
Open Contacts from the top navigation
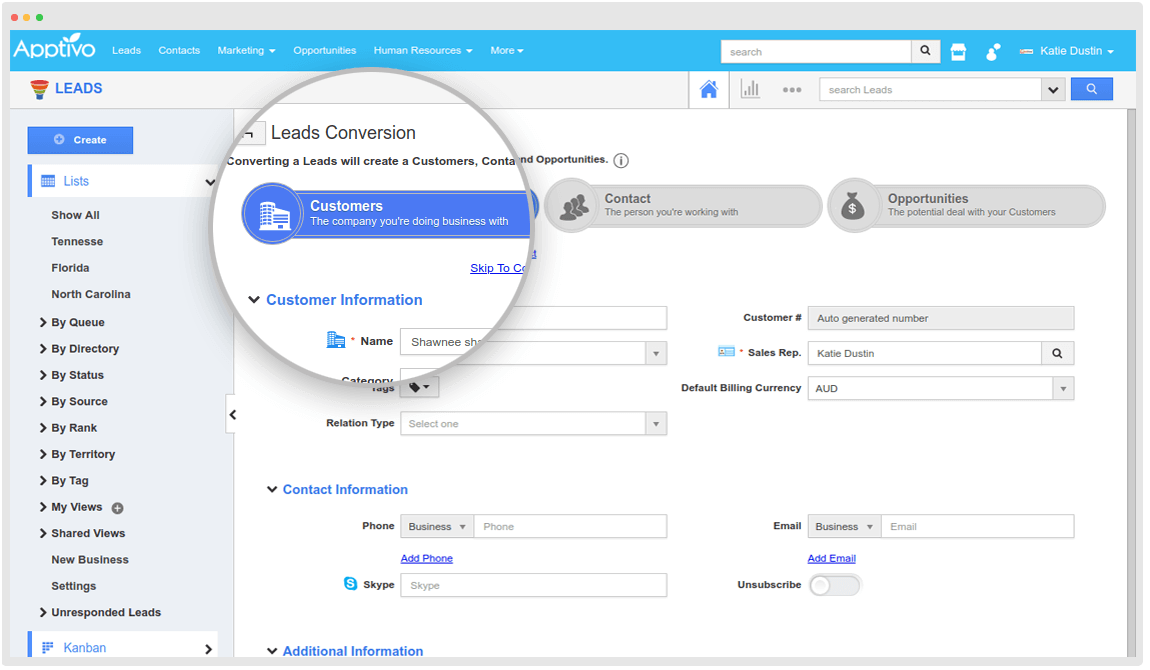click(179, 50)
